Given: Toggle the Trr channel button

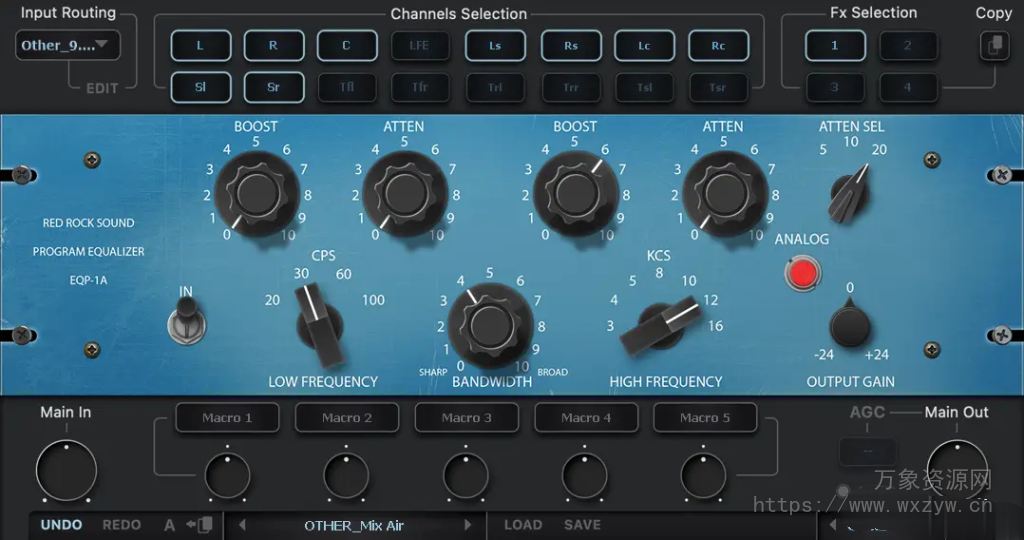Looking at the screenshot, I should point(571,87).
